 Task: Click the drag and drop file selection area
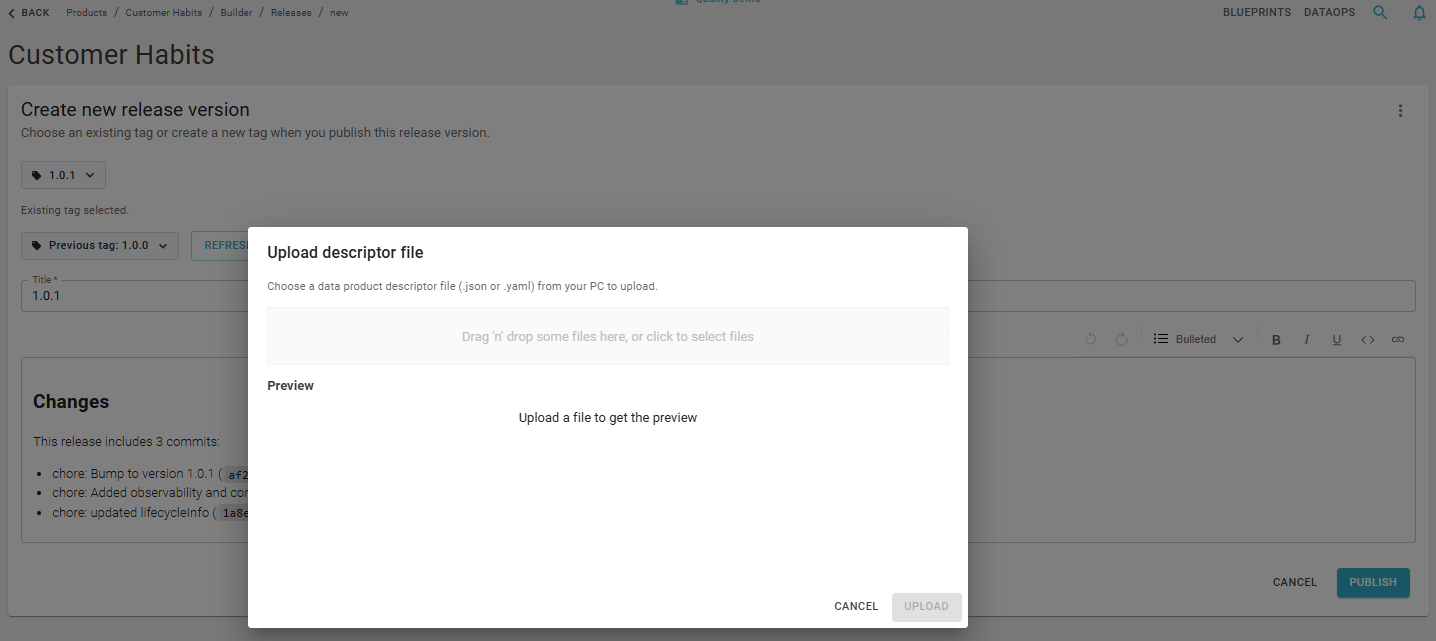tap(607, 335)
